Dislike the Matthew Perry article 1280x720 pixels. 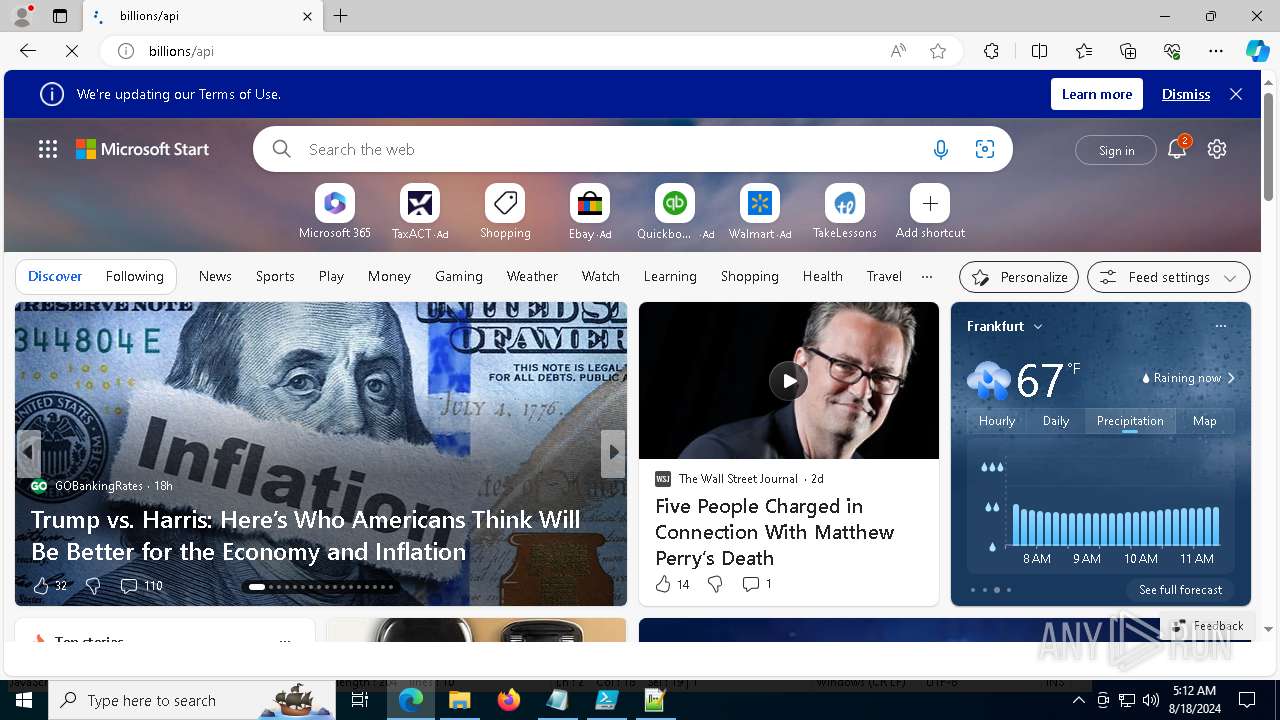coord(715,584)
